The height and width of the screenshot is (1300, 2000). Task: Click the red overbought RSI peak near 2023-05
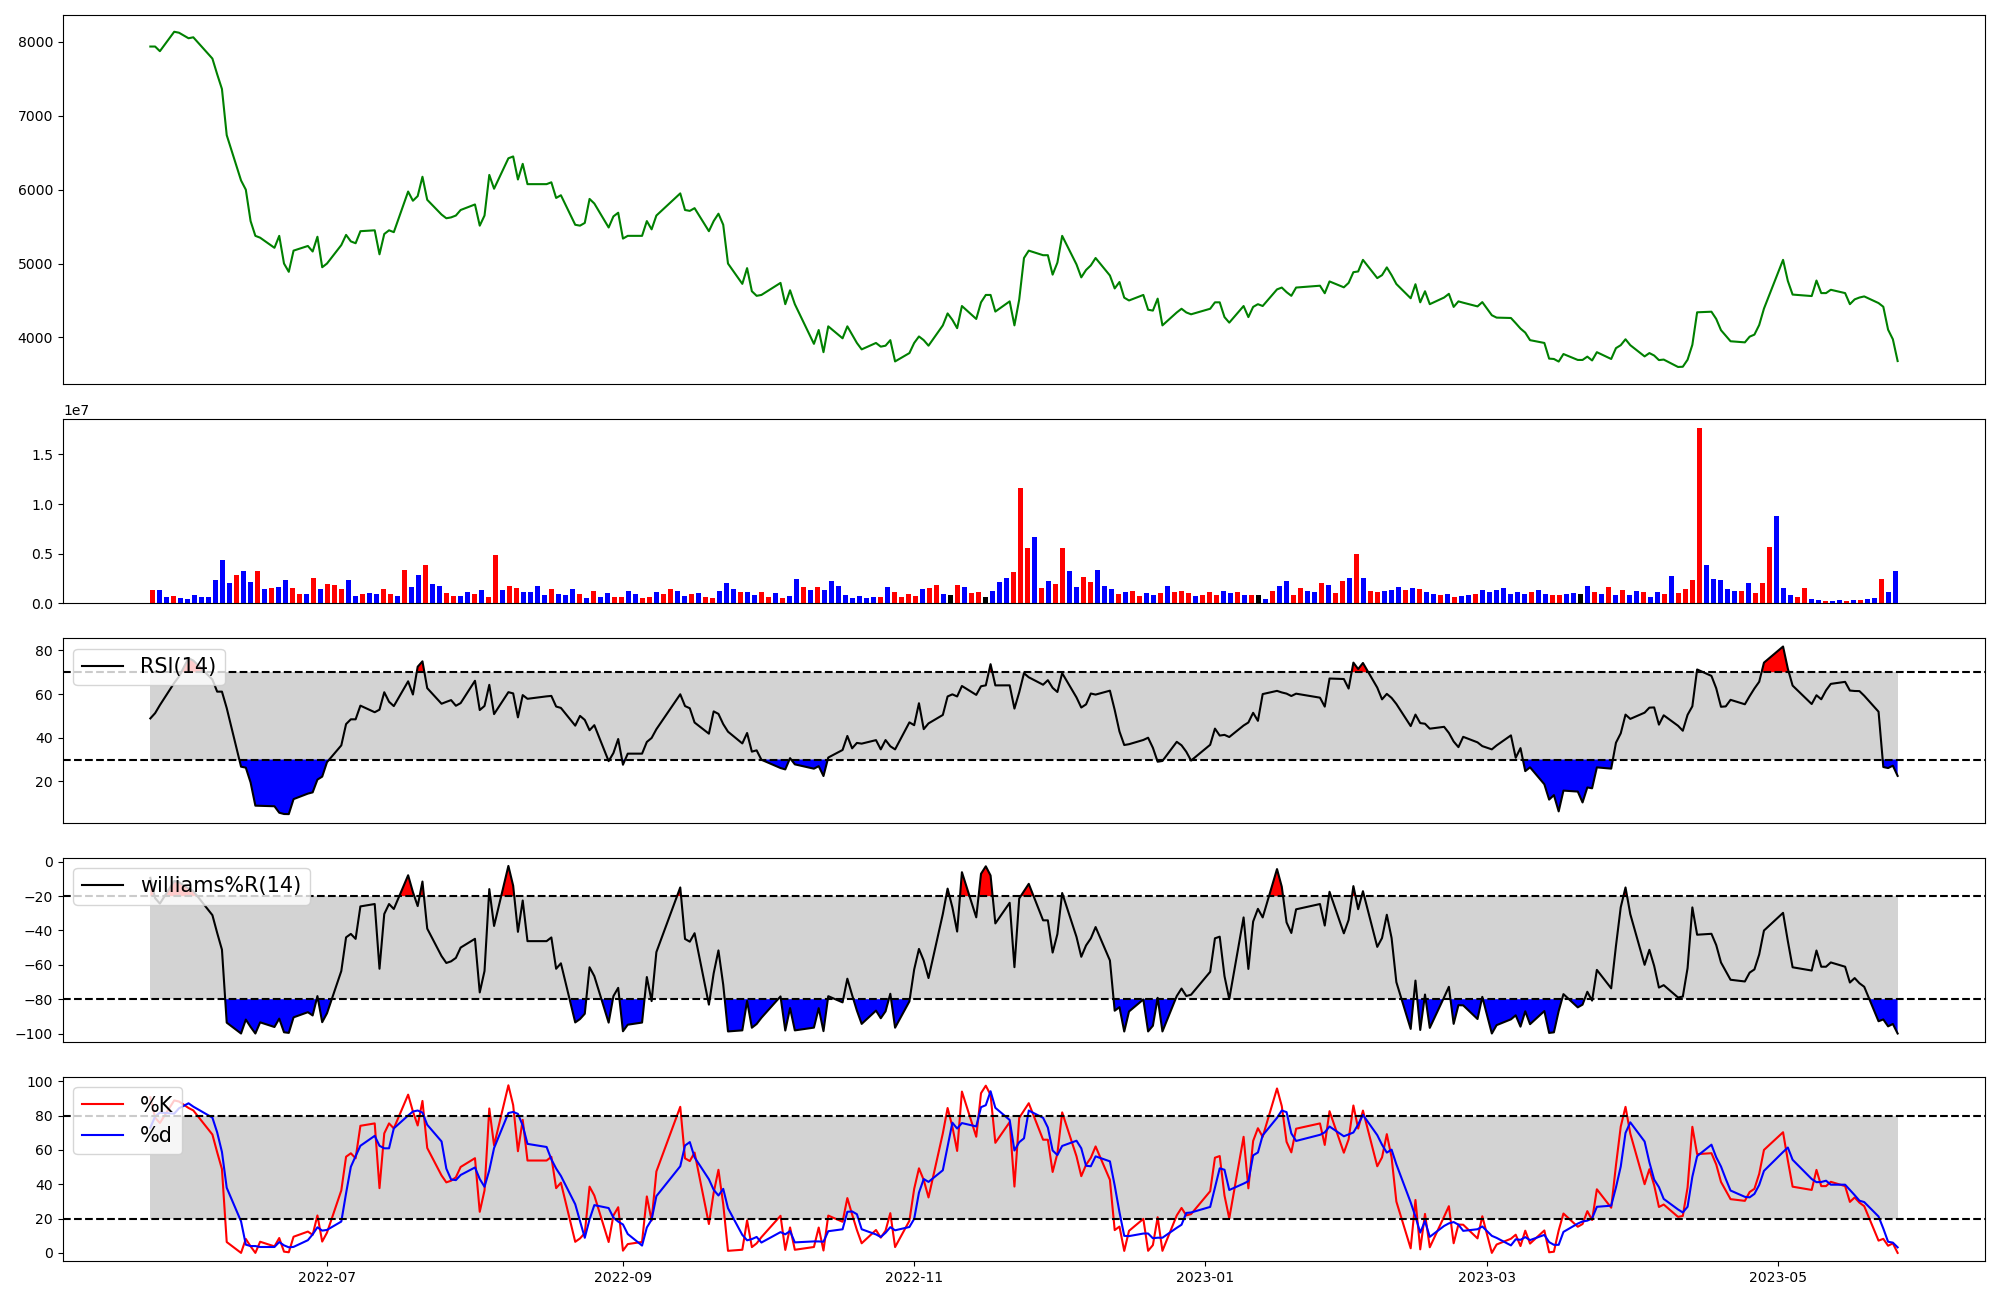pyautogui.click(x=1777, y=662)
